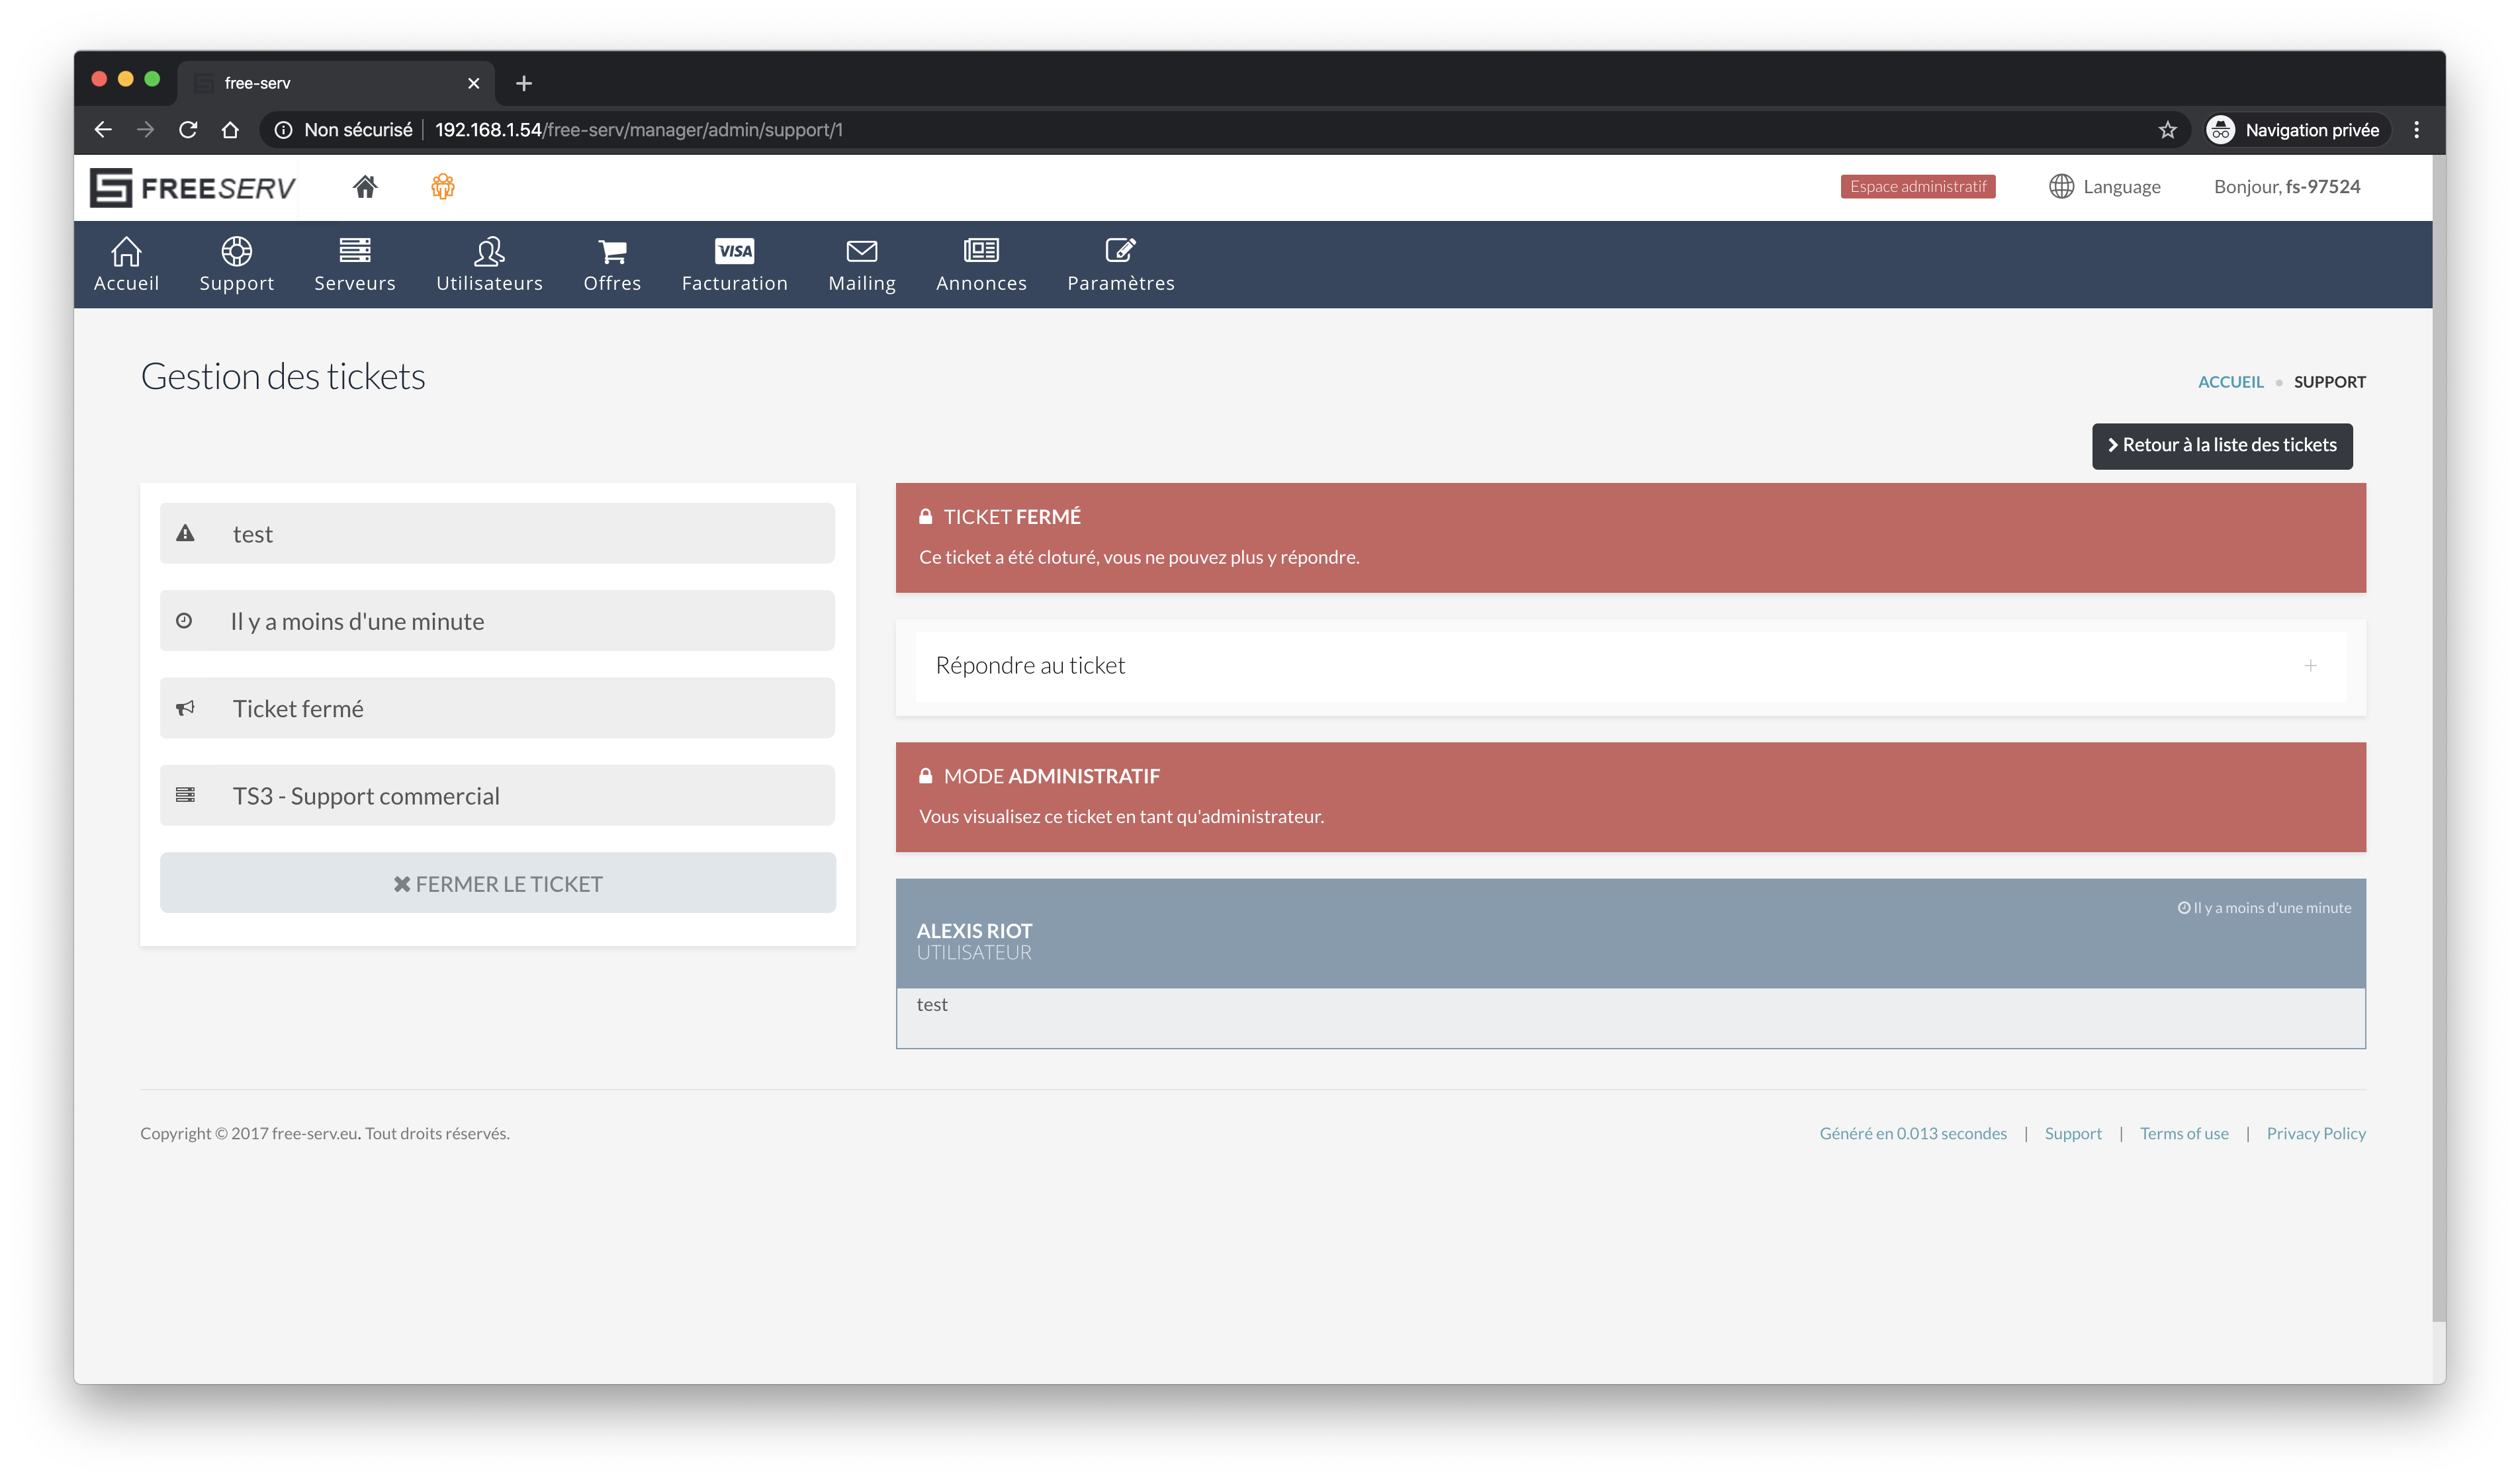The image size is (2520, 1482).
Task: Open the Annonces newspaper section
Action: point(981,264)
